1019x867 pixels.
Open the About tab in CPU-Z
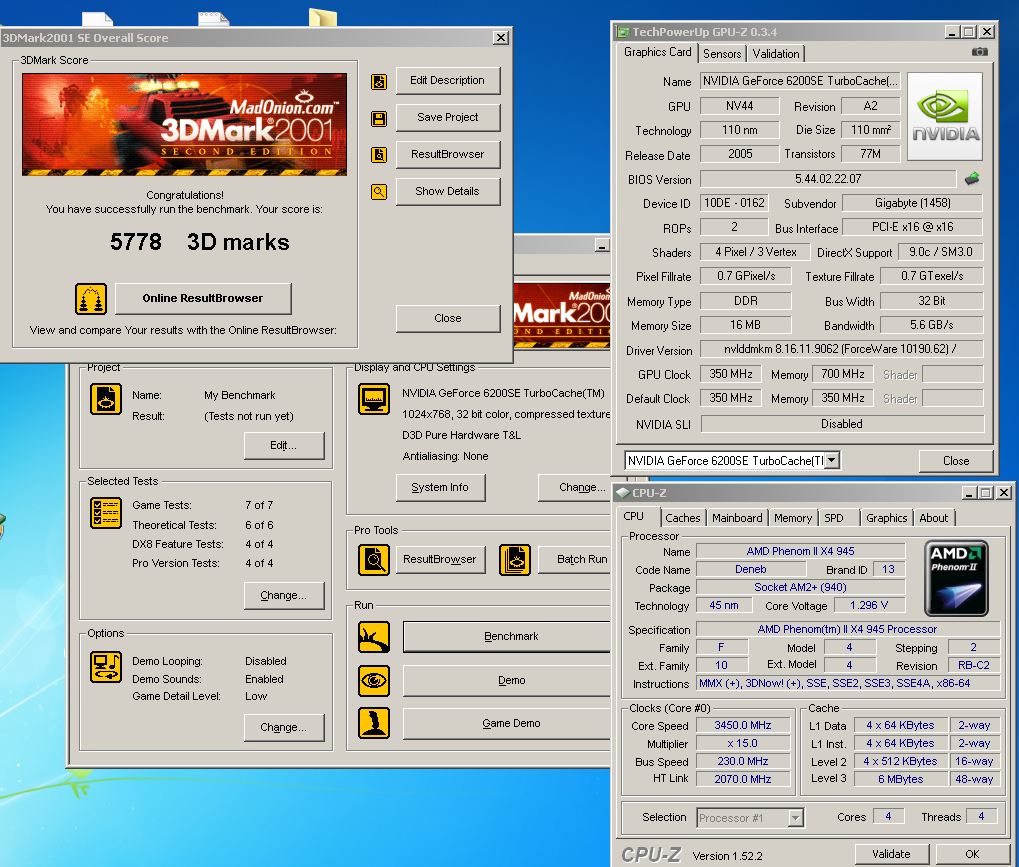933,518
